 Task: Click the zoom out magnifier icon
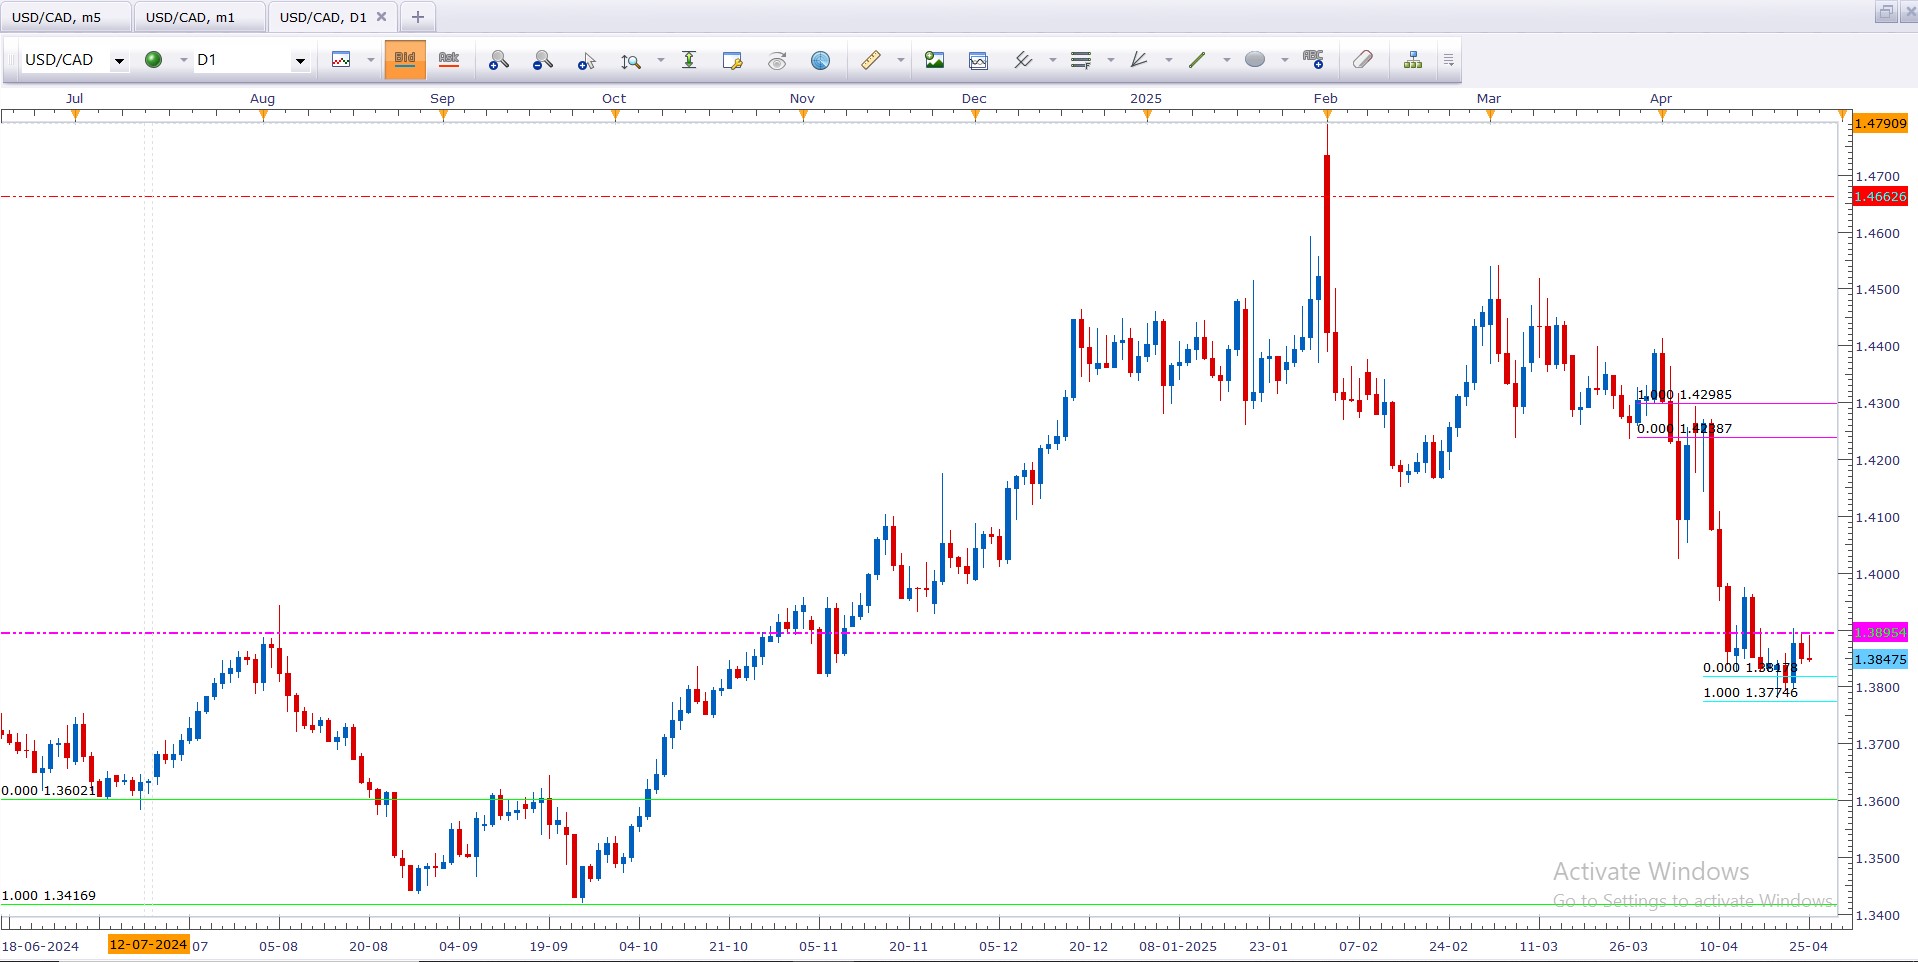click(542, 60)
